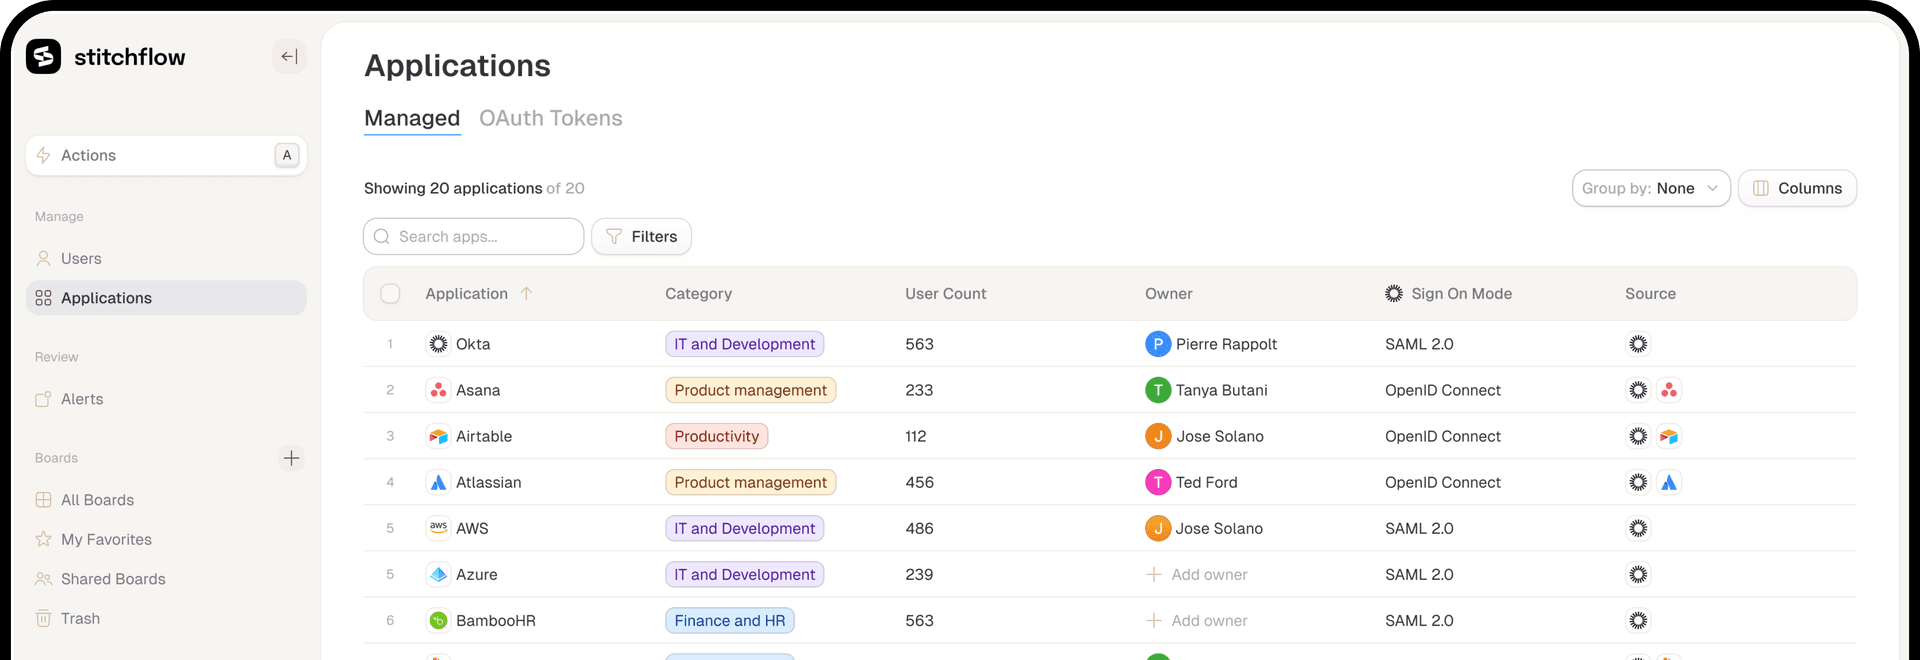Image resolution: width=1920 pixels, height=660 pixels.
Task: Click the BambooHR app icon
Action: [438, 620]
